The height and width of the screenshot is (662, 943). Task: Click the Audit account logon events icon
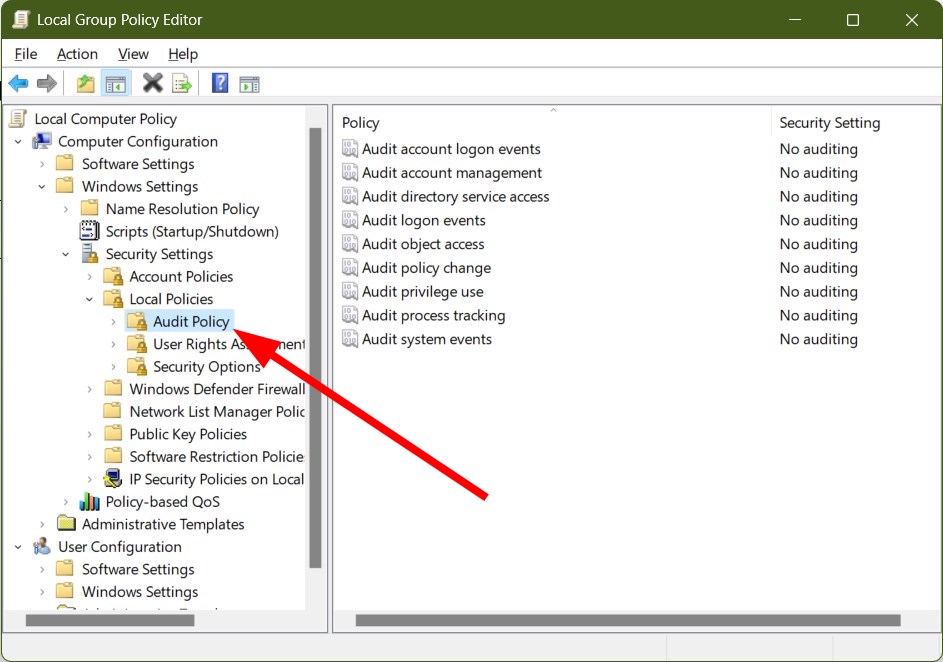tap(350, 148)
